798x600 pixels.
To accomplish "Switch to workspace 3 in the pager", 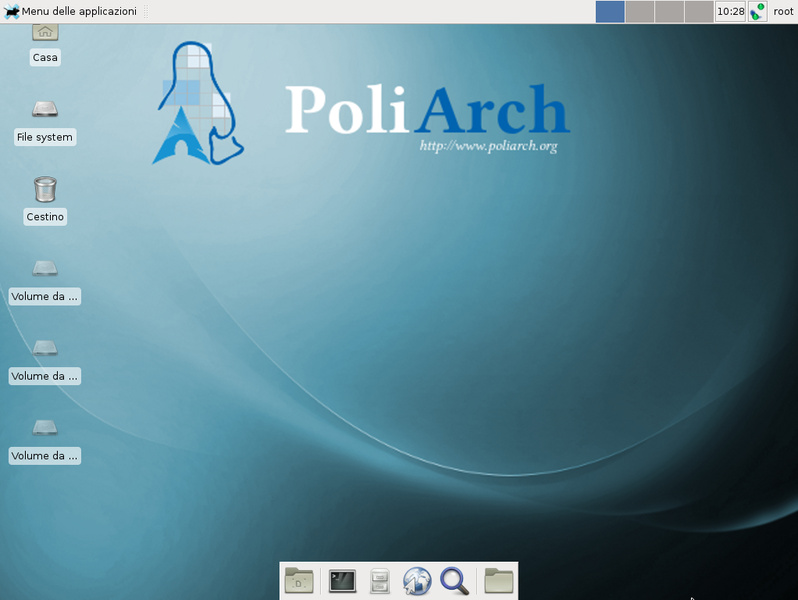I will tap(669, 11).
